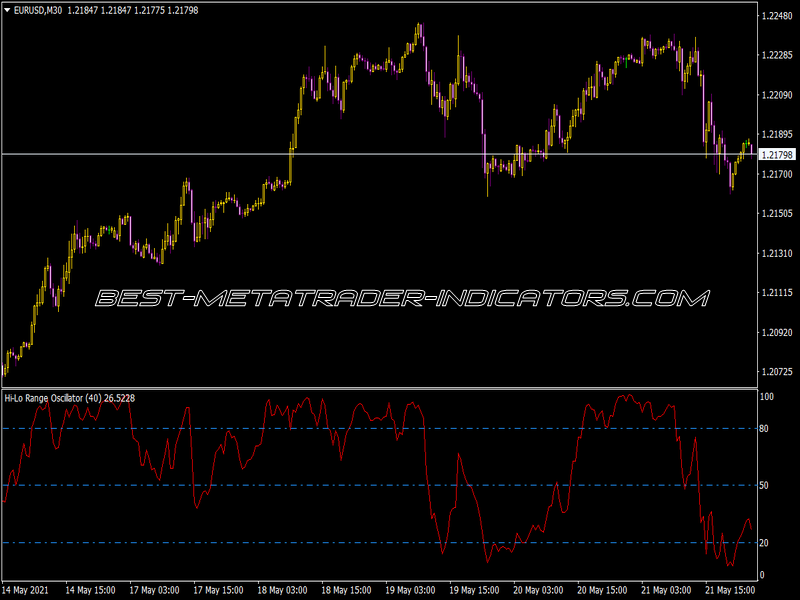
Task: Click the price scale value 1.20725
Action: point(777,371)
